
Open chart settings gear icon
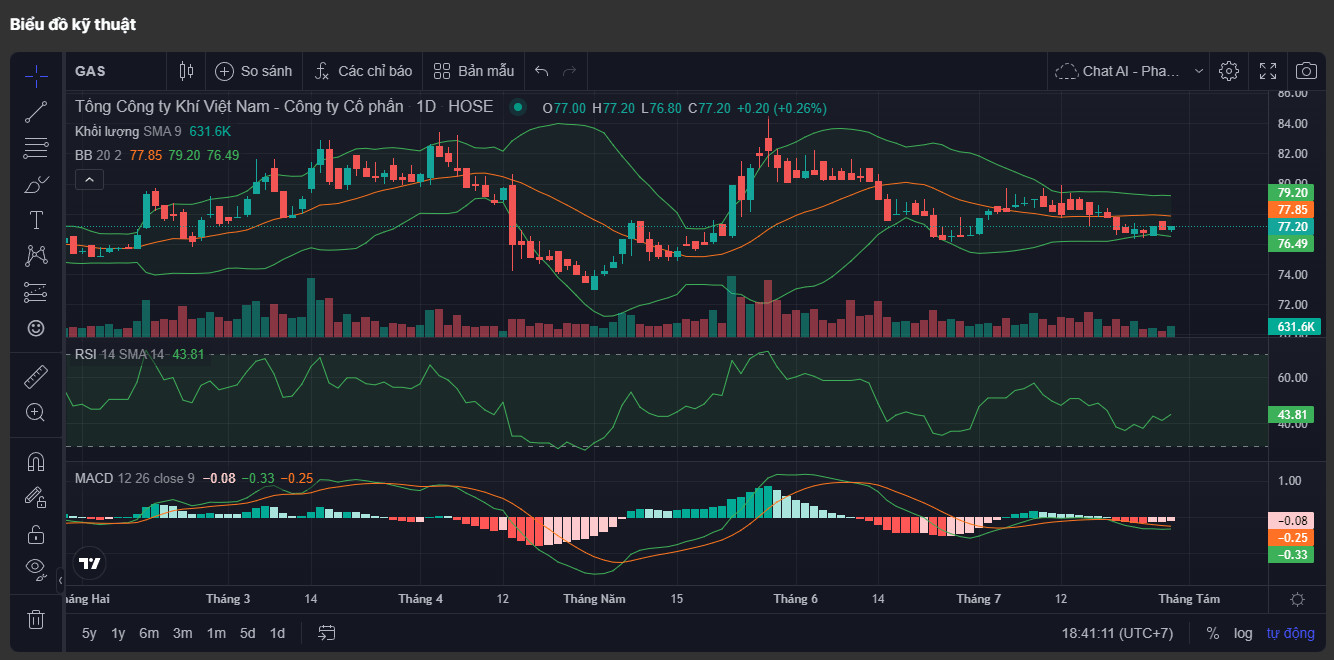[1229, 71]
